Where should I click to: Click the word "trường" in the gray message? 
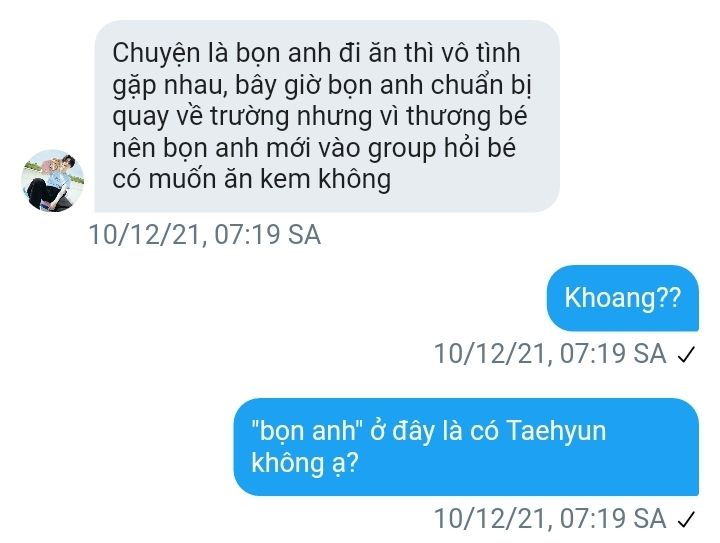(x=249, y=116)
